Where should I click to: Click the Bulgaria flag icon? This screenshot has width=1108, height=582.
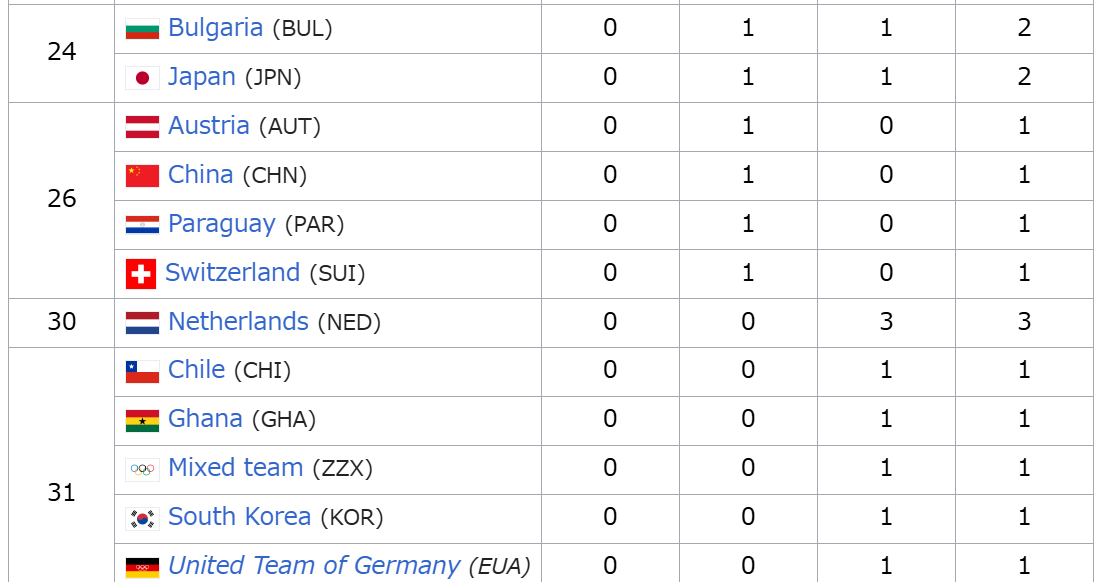click(142, 29)
